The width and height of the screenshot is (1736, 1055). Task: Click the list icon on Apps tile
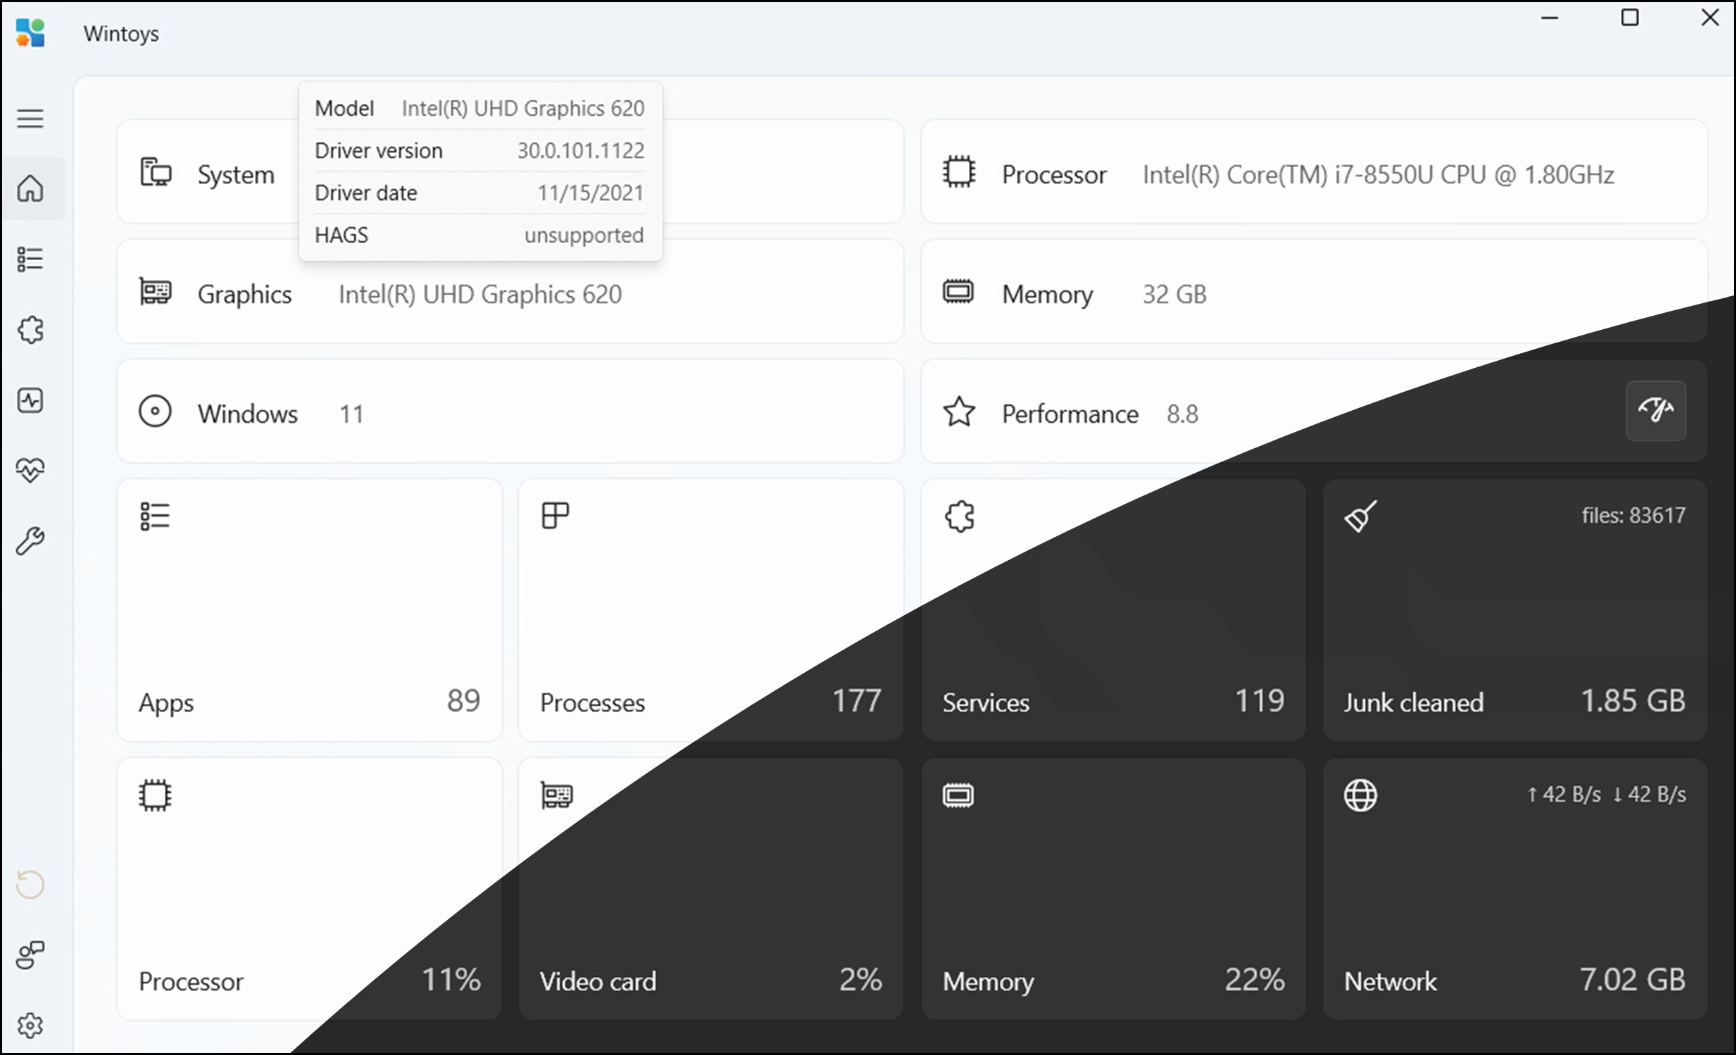click(x=155, y=516)
